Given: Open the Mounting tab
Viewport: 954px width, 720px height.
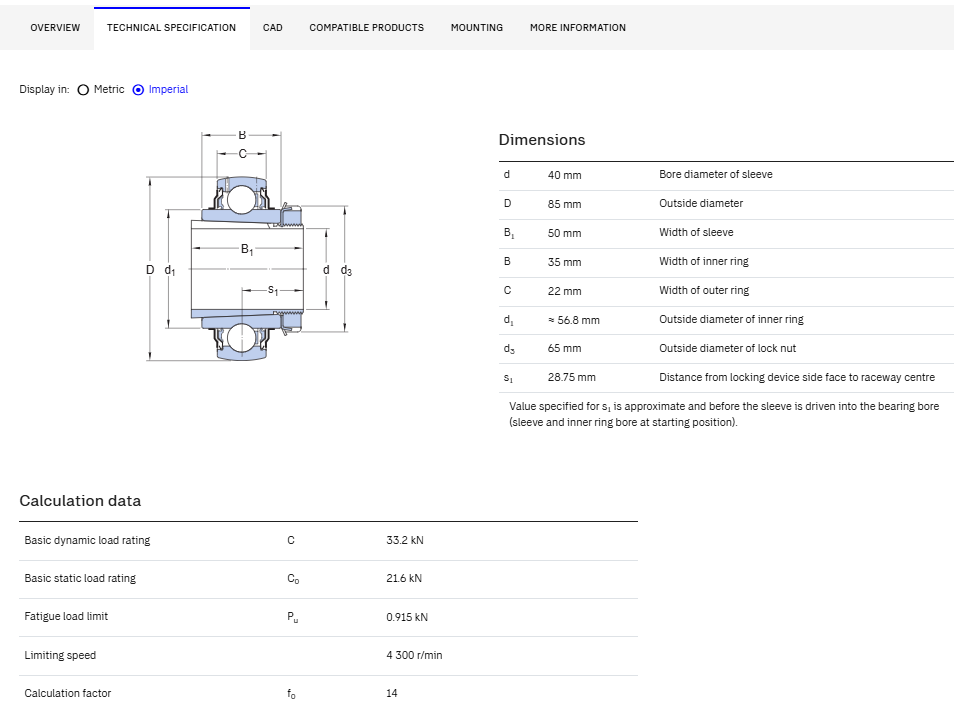Looking at the screenshot, I should [476, 28].
